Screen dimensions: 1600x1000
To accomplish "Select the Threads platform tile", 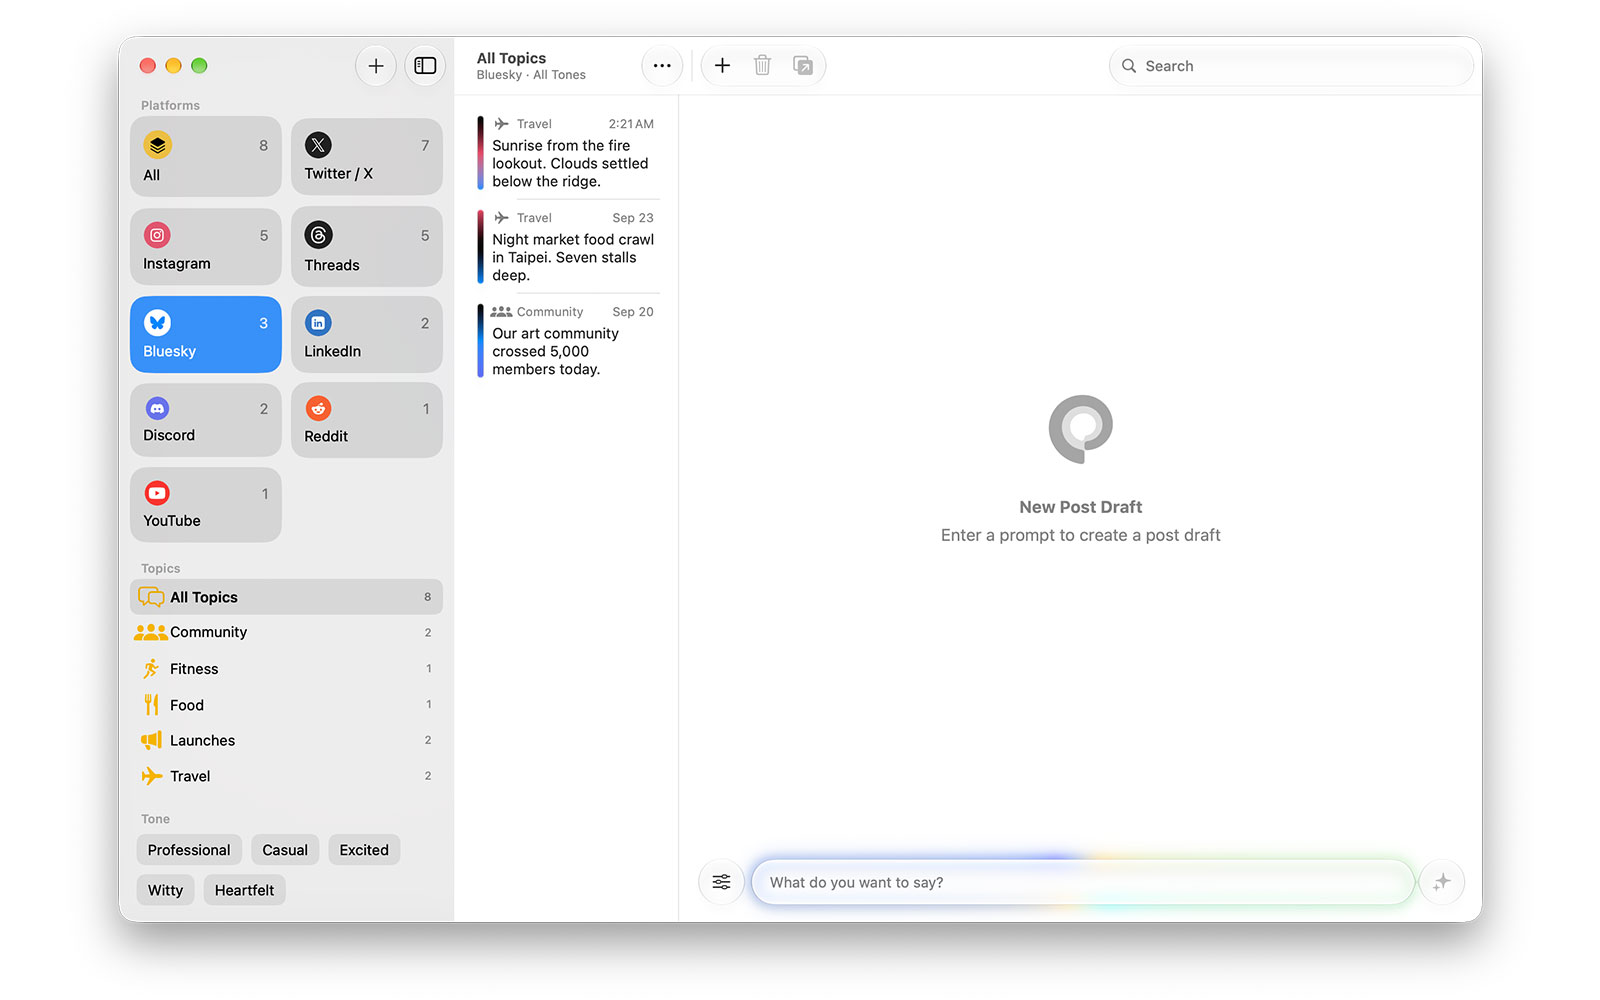I will pos(367,246).
